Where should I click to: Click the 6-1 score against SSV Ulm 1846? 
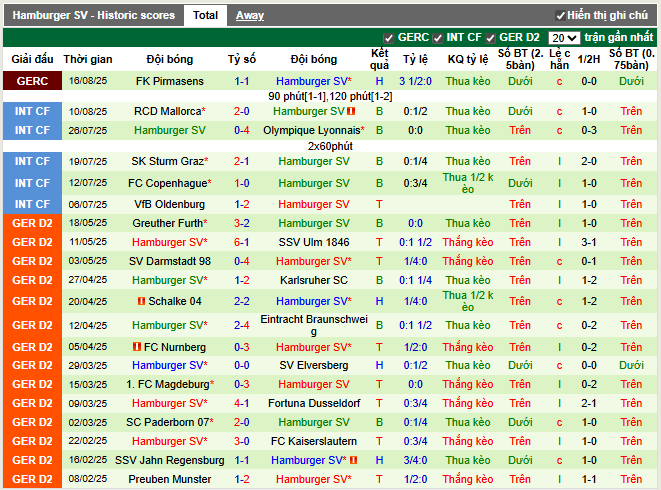coord(242,242)
